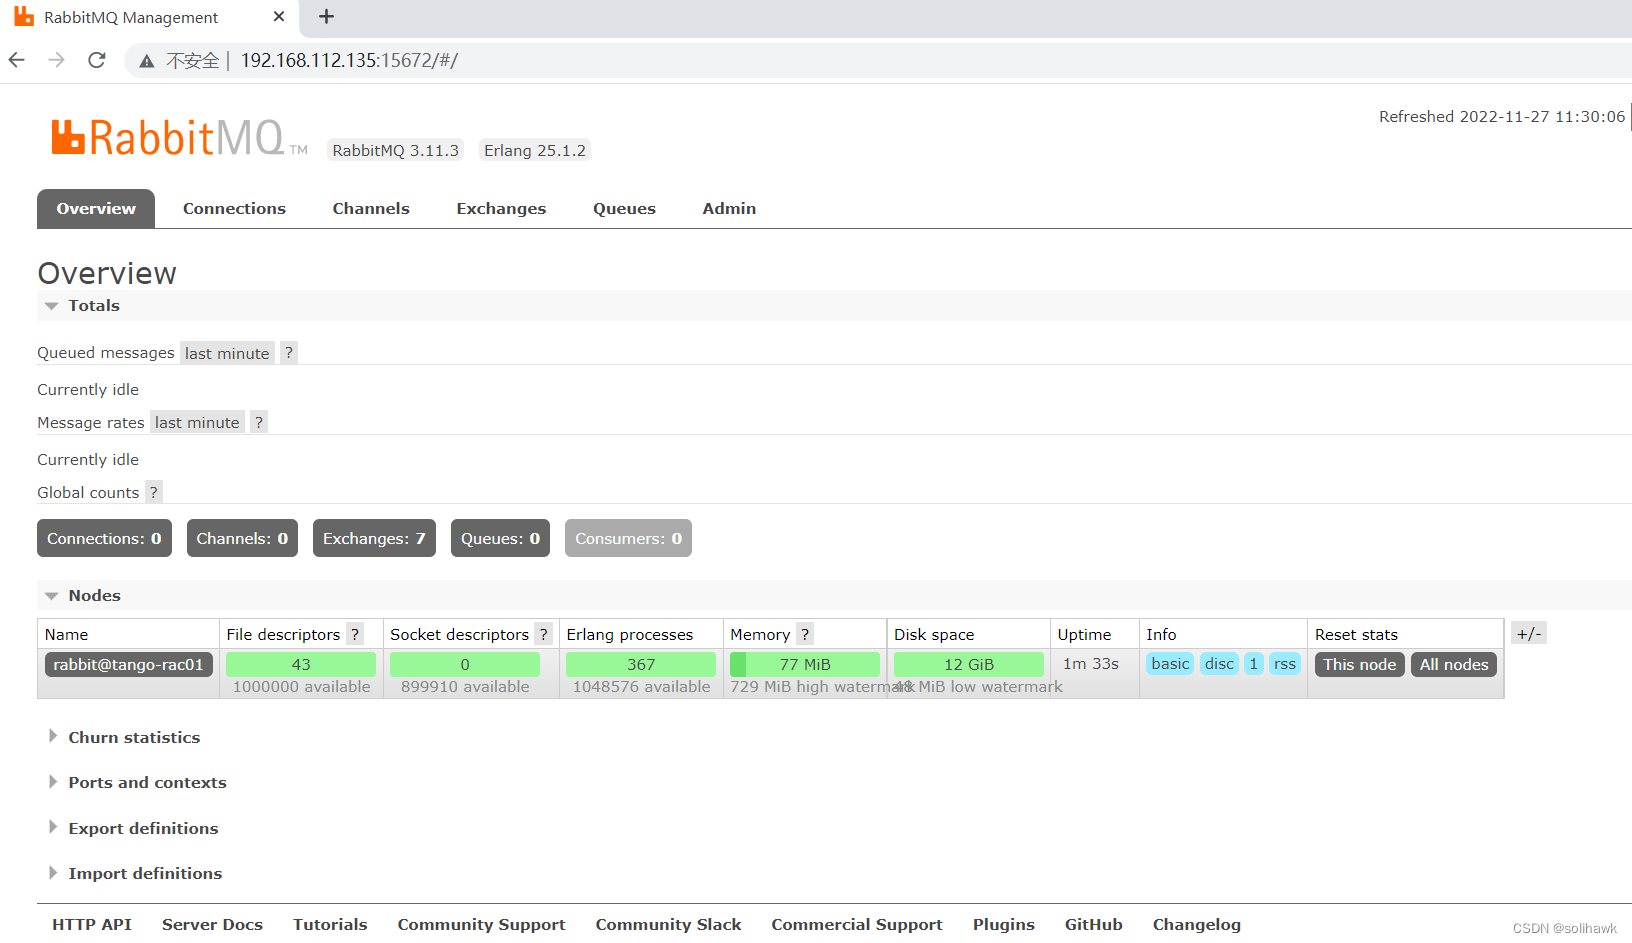The width and height of the screenshot is (1632, 943).
Task: Switch to the Connections tab
Action: point(234,208)
